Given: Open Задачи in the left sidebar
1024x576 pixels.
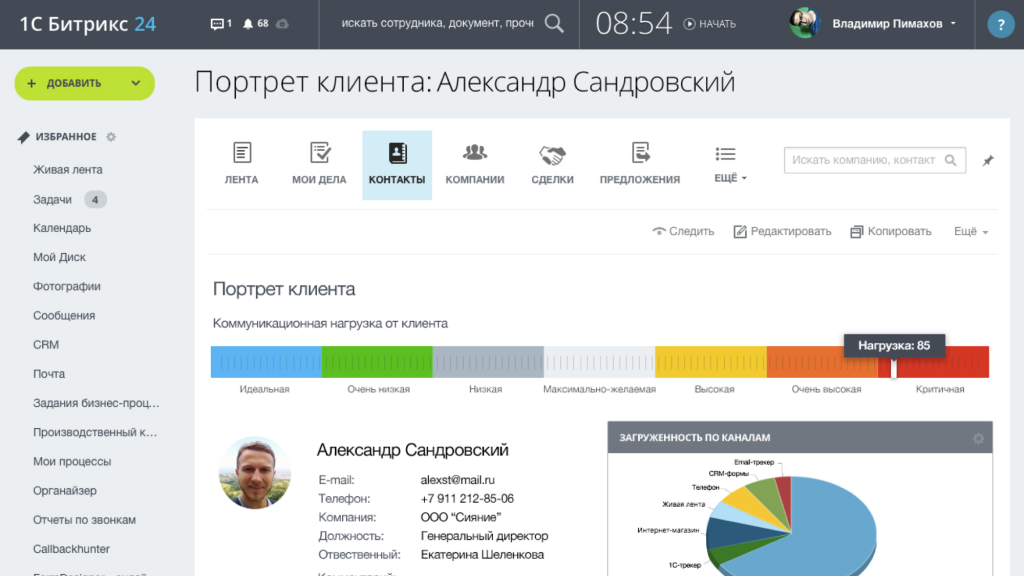Looking at the screenshot, I should (x=53, y=199).
